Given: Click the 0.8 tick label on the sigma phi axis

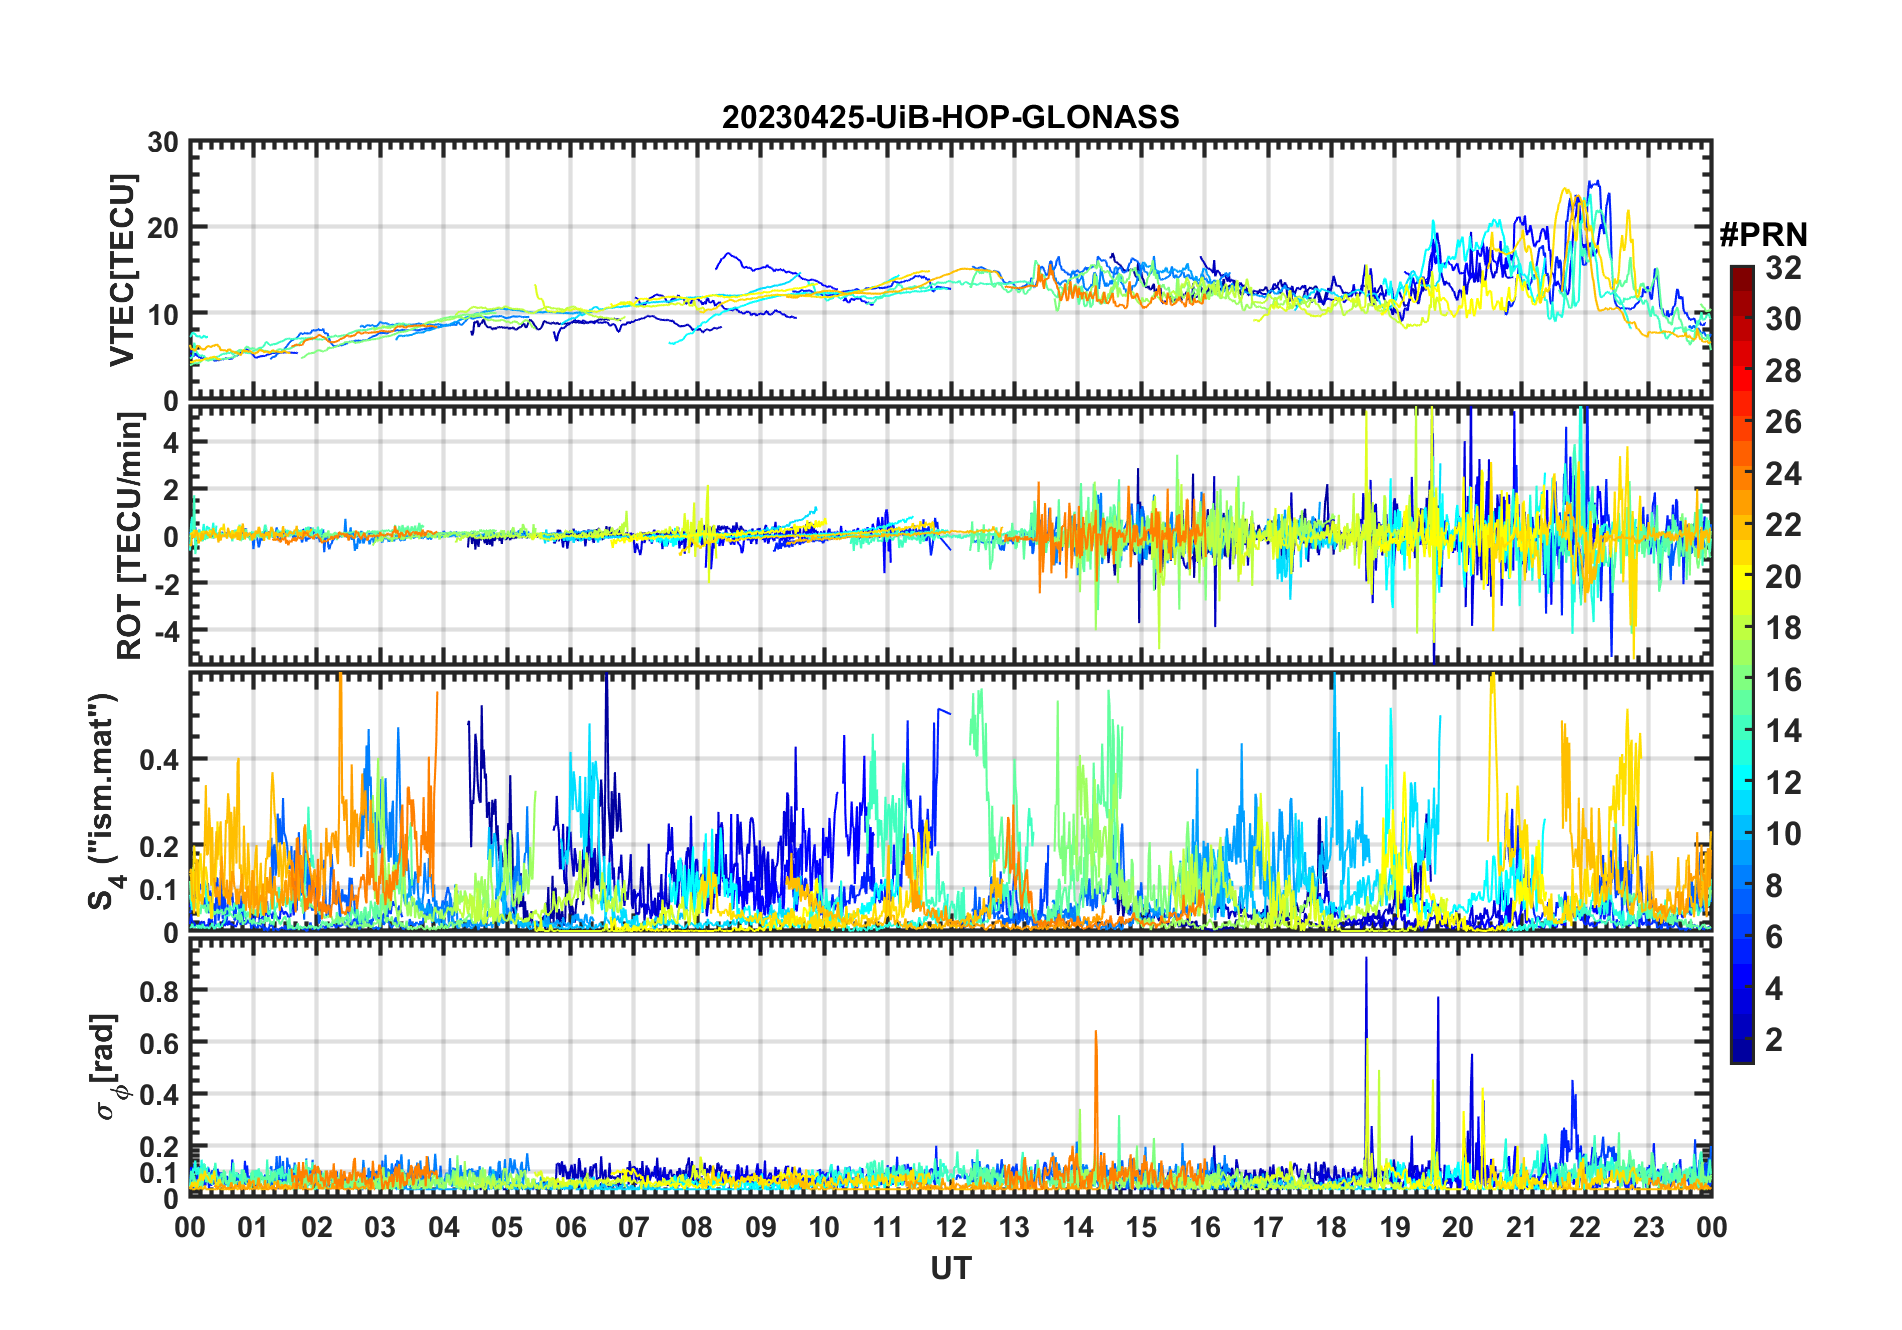Looking at the screenshot, I should pos(158,991).
